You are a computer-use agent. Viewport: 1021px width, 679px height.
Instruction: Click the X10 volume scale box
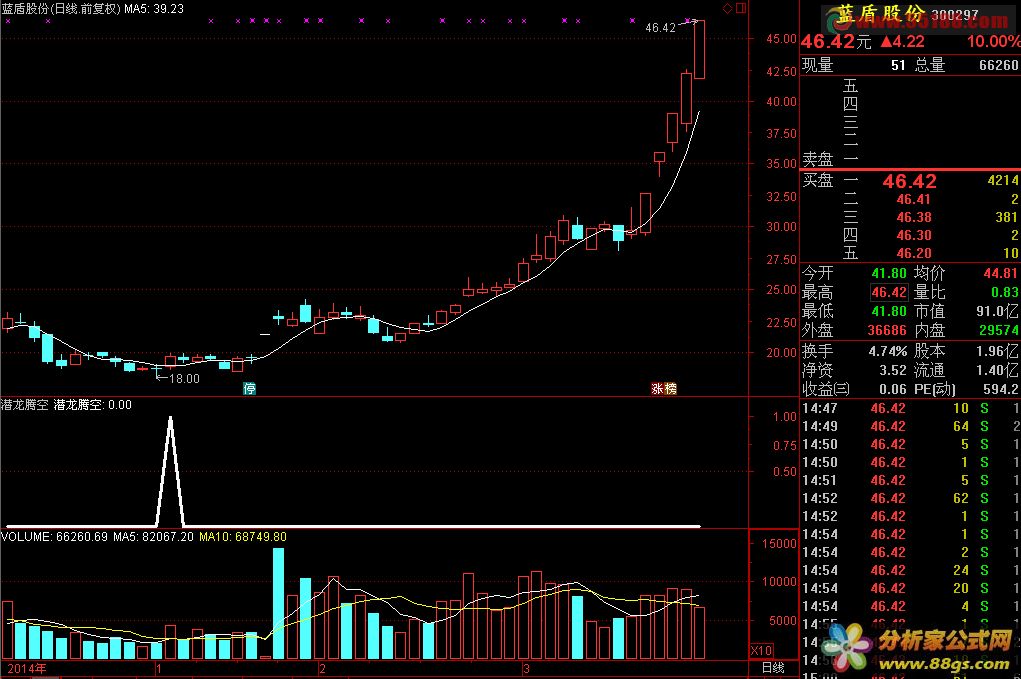[761, 650]
